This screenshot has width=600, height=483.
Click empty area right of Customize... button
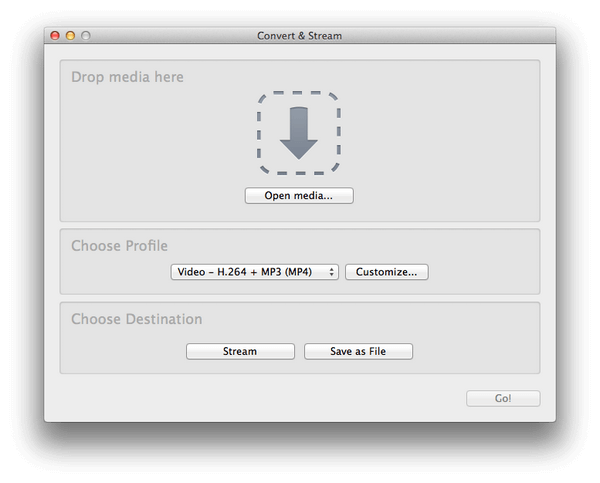[x=483, y=272]
